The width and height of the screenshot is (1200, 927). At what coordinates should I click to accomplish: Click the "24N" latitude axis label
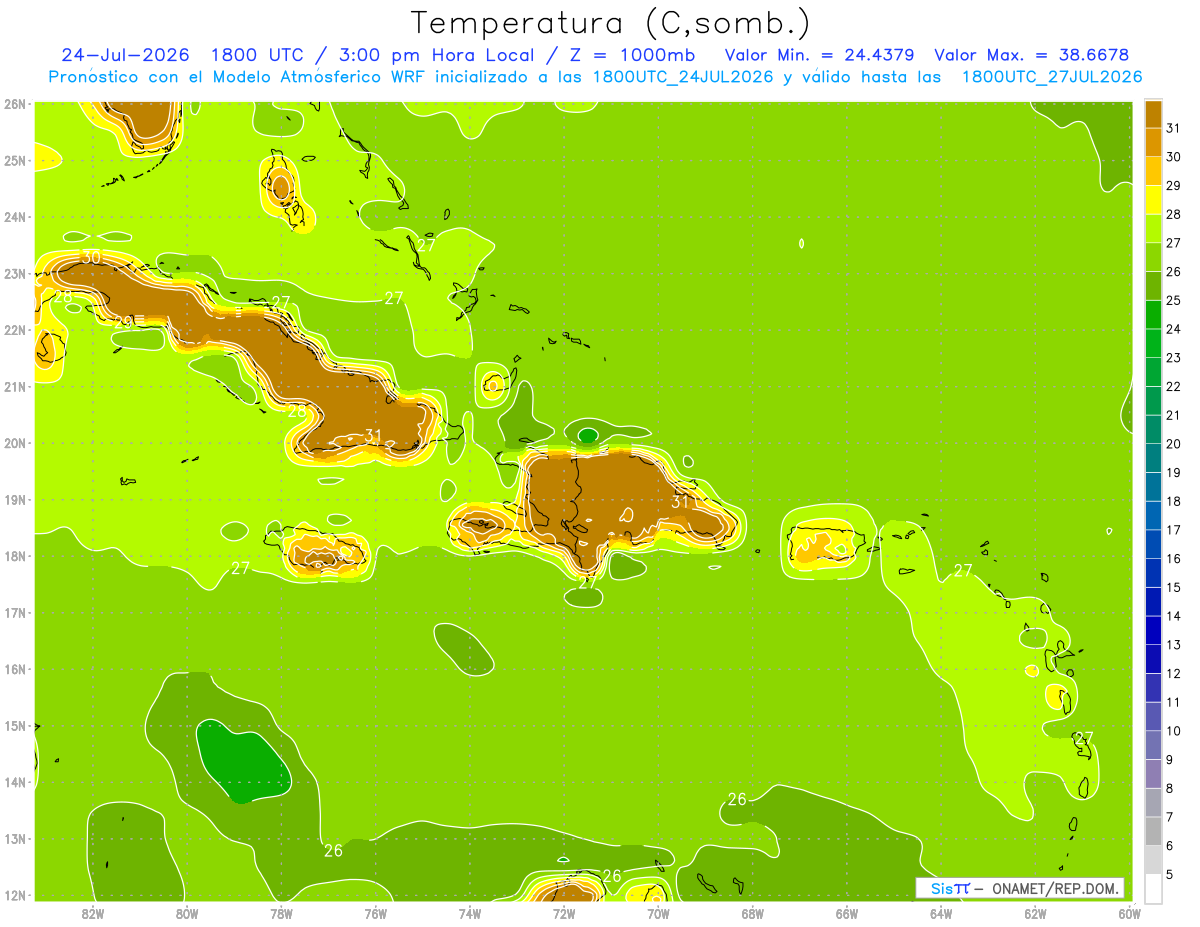(x=15, y=217)
